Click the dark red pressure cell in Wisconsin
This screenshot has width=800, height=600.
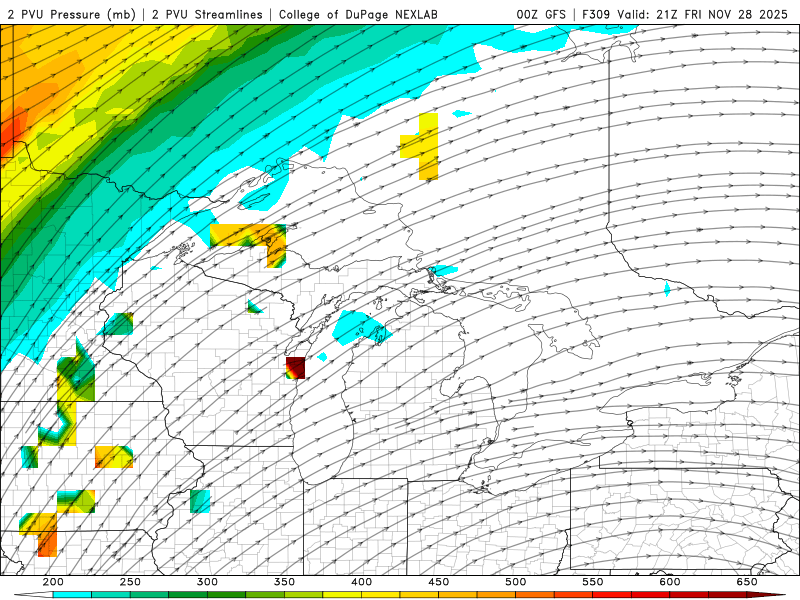point(295,368)
